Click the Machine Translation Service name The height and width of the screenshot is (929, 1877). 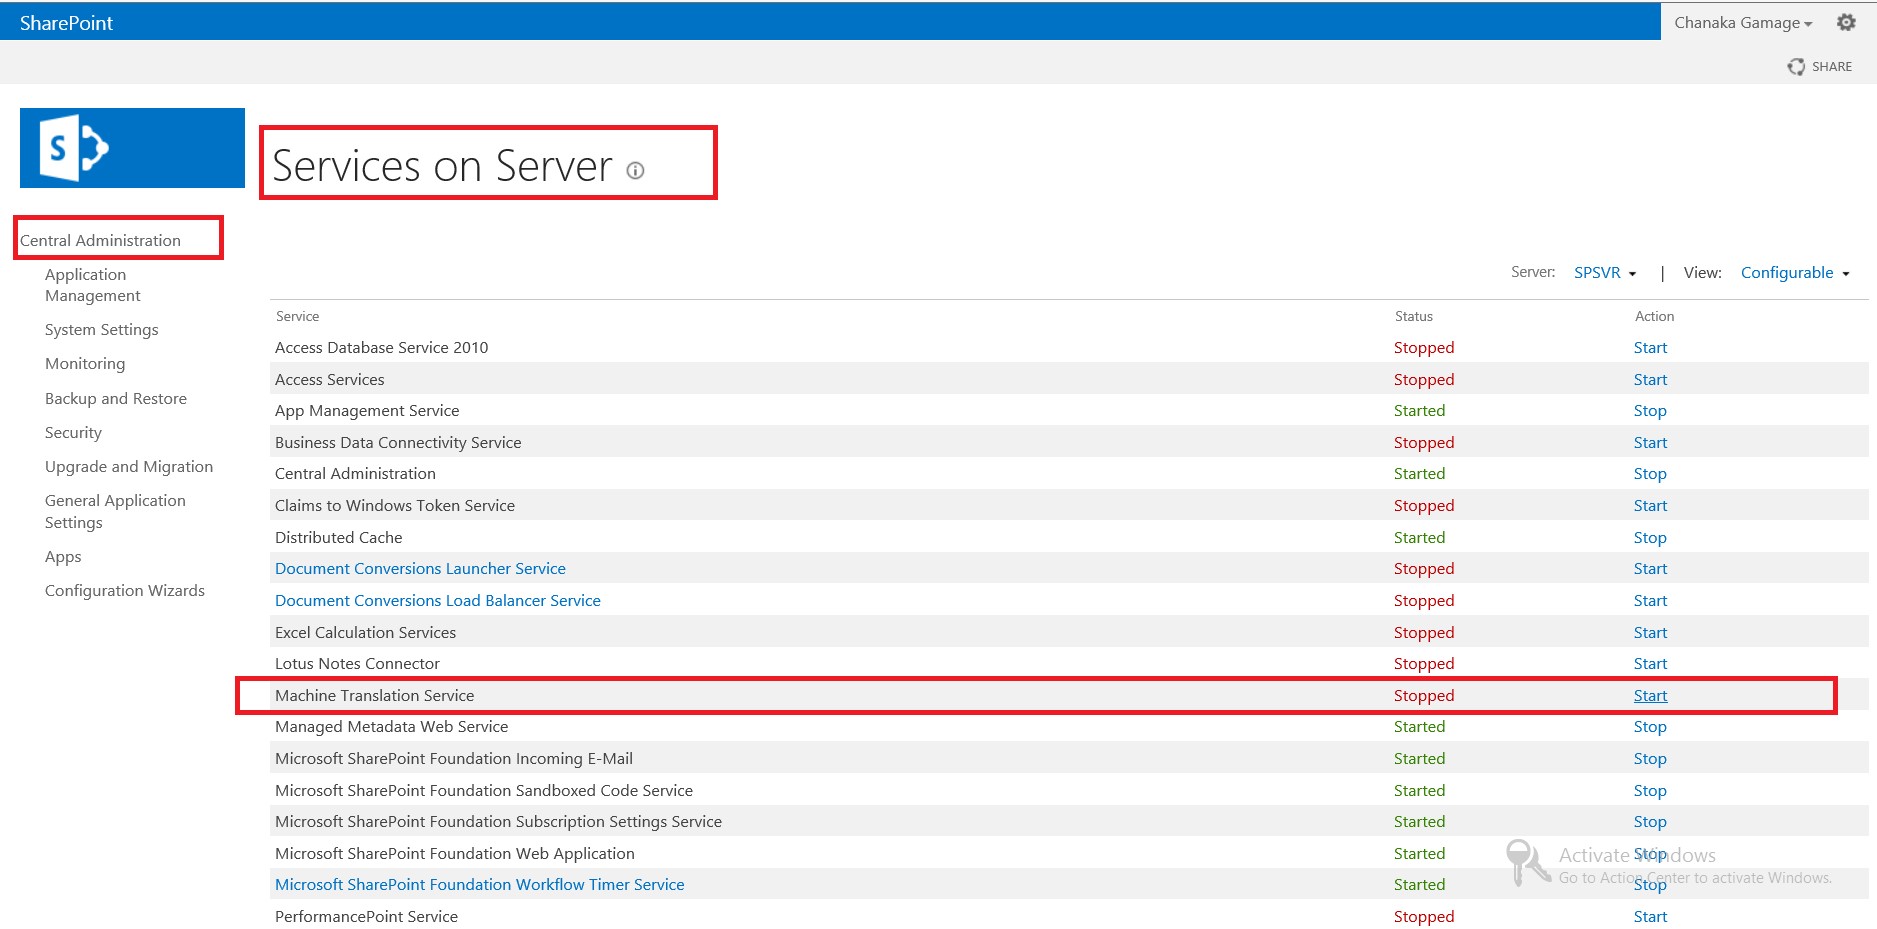pos(374,695)
